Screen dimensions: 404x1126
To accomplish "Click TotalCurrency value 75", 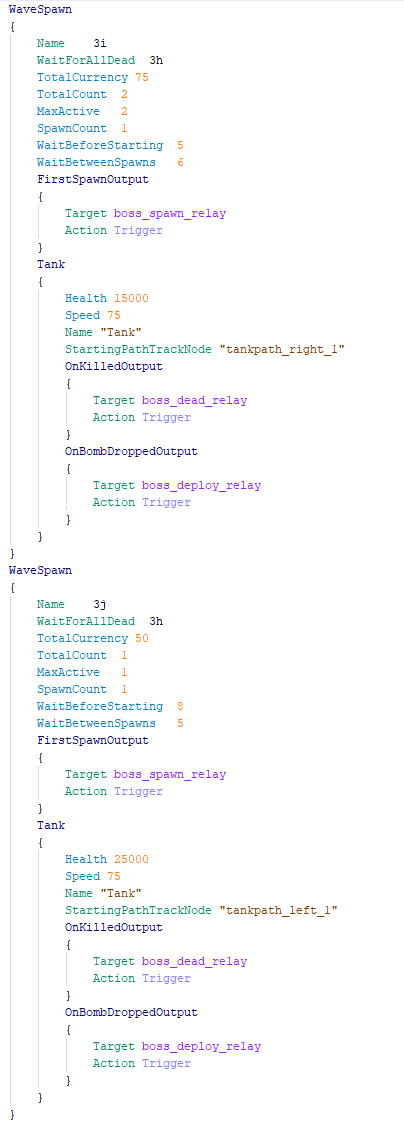I will pyautogui.click(x=141, y=77).
